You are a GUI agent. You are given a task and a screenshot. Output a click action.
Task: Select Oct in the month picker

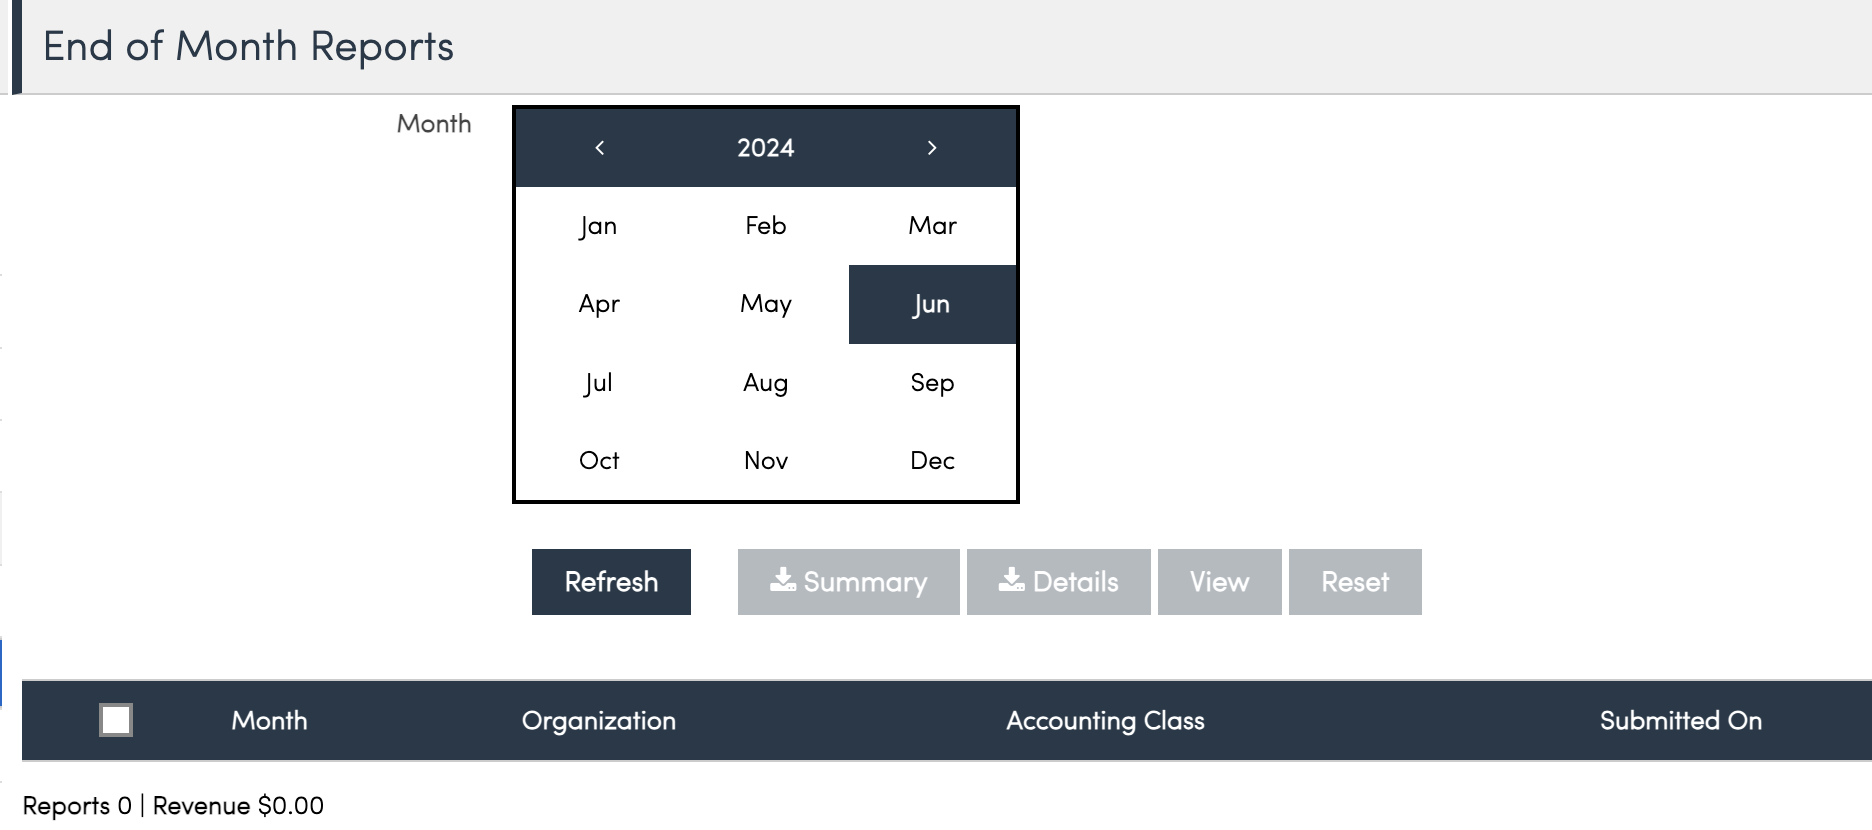(x=599, y=461)
